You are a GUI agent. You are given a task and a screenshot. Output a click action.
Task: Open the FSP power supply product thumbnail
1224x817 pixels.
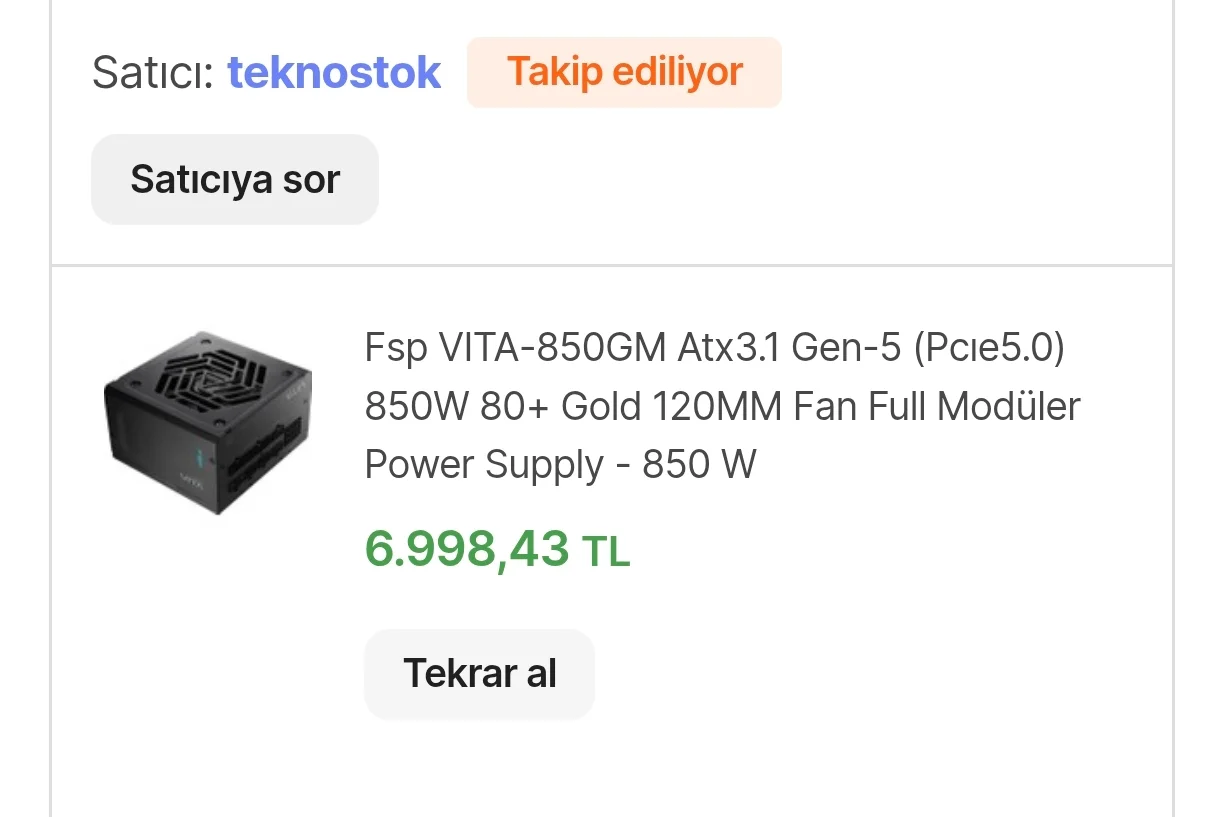click(208, 422)
